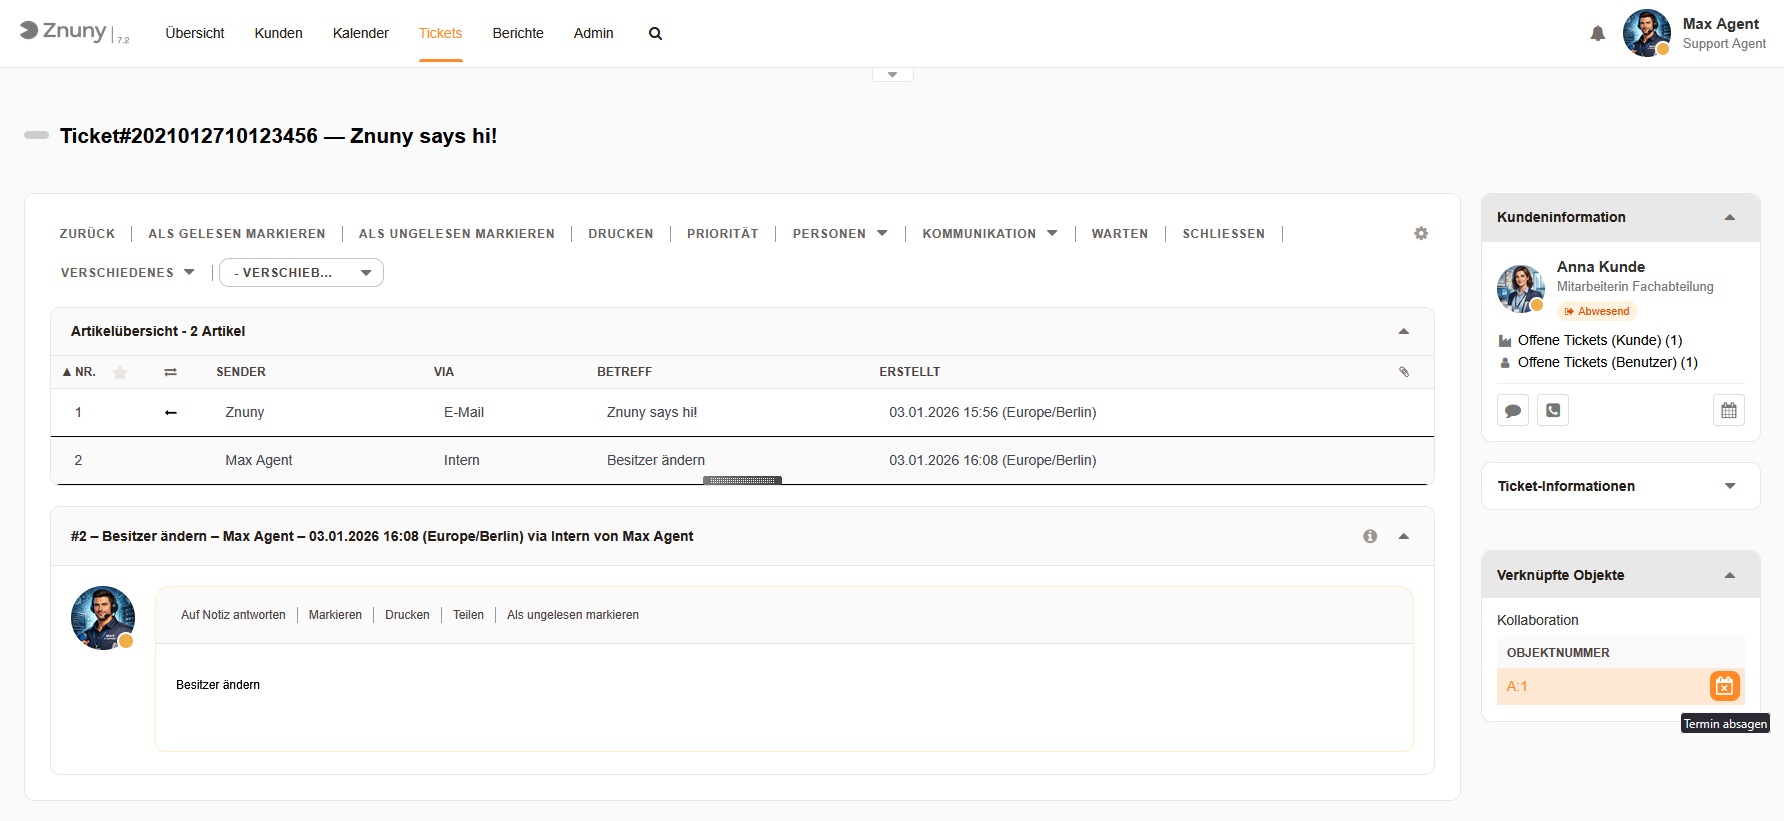Viewport: 1784px width, 821px height.
Task: Go to the Kalender menu item
Action: 360,33
